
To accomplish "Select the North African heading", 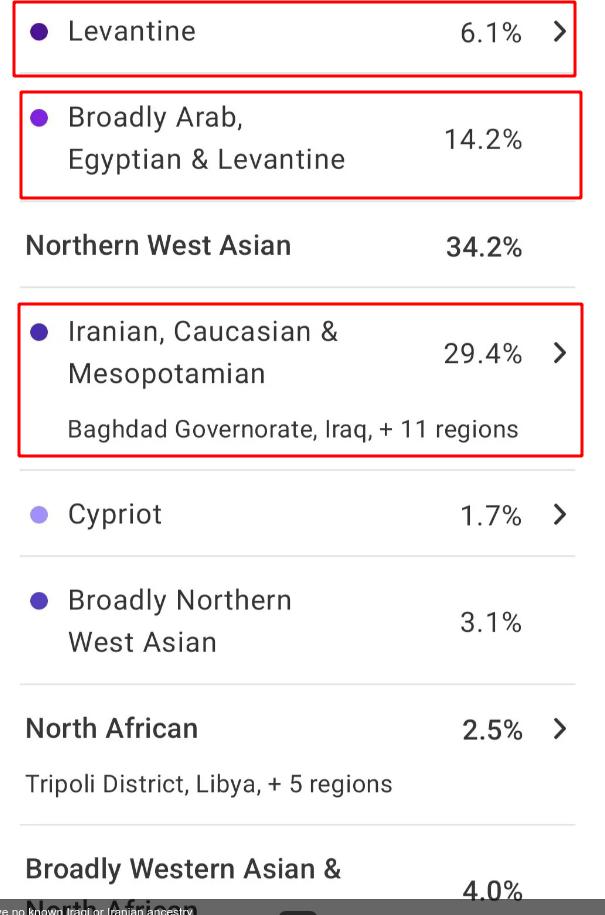I will pos(112,729).
